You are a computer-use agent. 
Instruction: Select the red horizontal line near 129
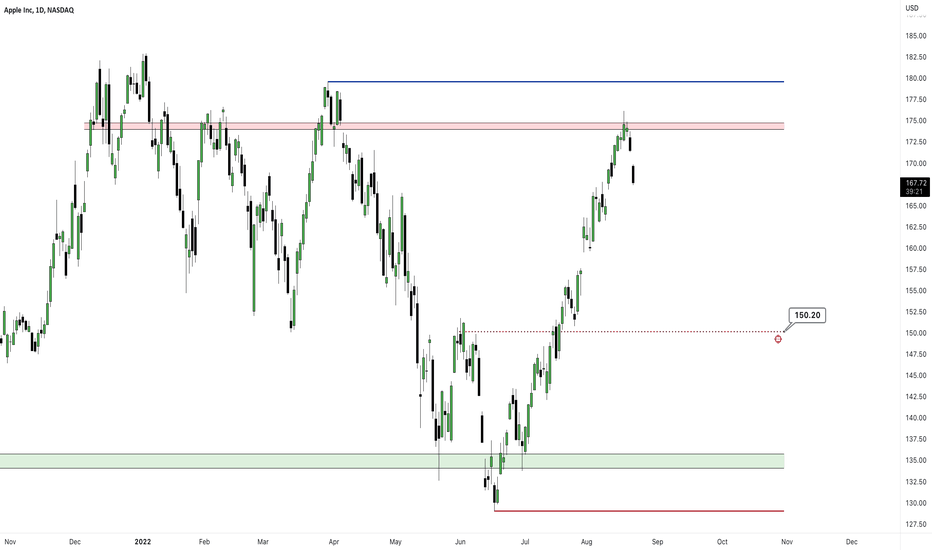click(639, 511)
